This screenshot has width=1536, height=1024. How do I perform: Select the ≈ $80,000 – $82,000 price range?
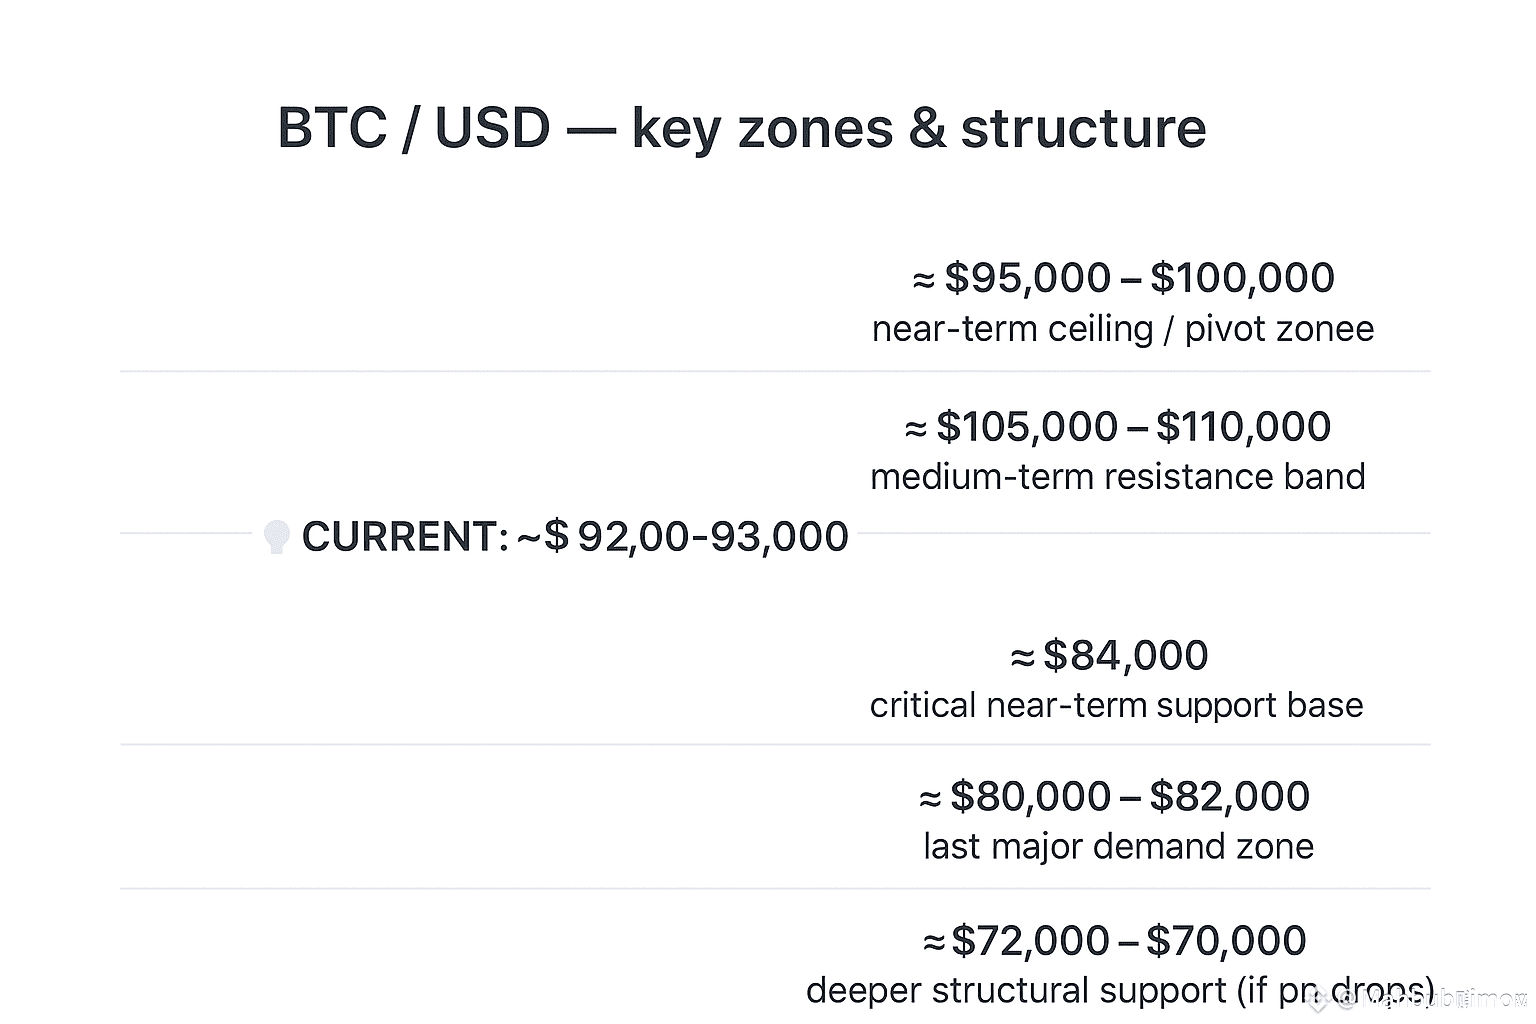click(1114, 797)
